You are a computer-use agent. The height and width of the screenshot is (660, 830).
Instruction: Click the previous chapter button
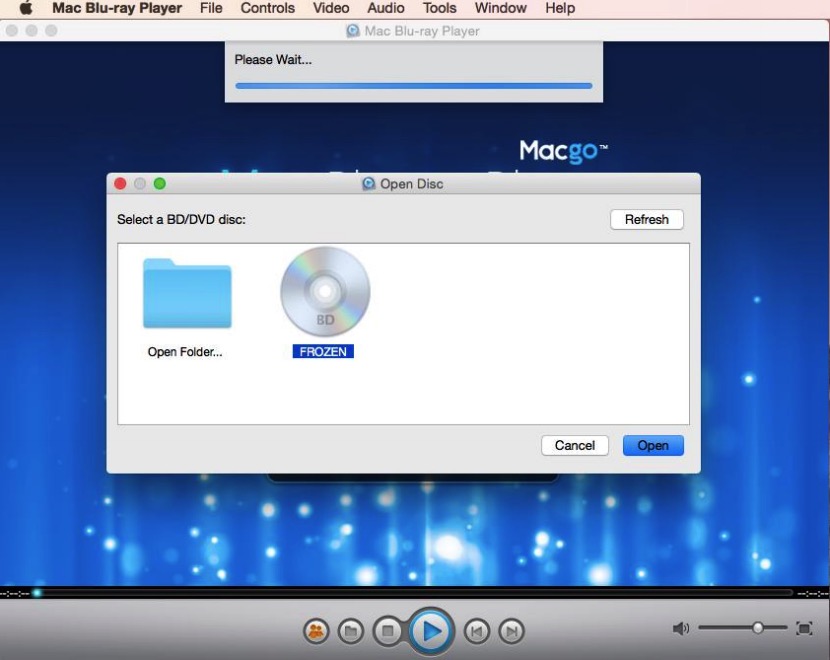point(476,631)
